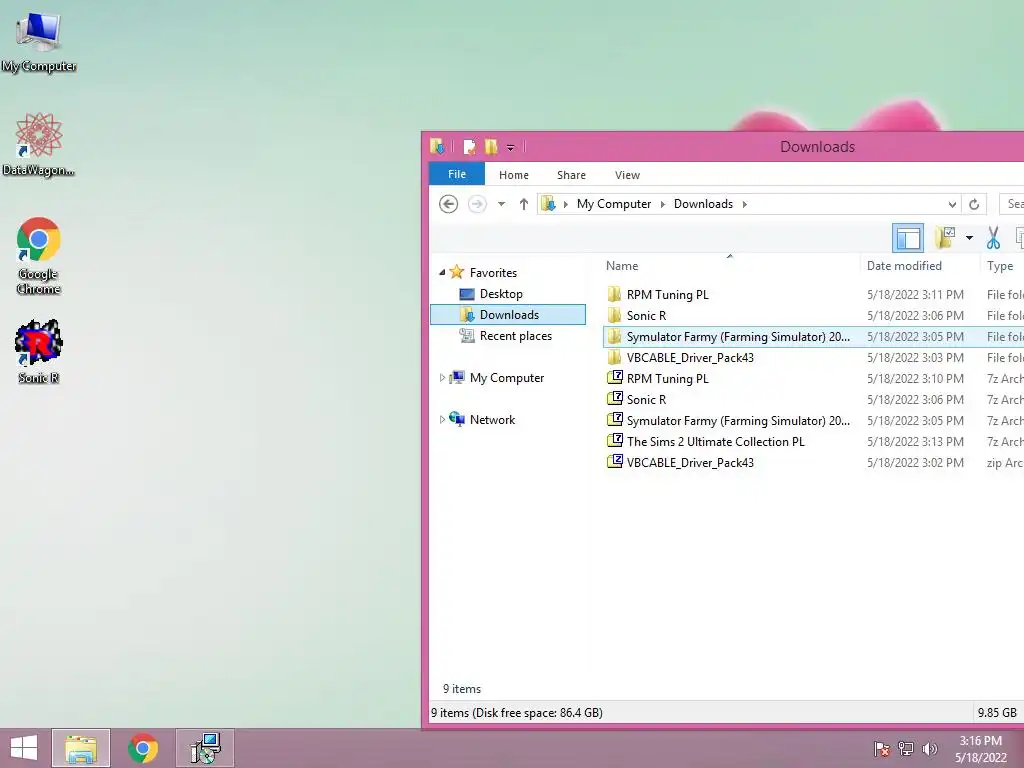
Task: Open Customize Quick Access Toolbar dropdown
Action: point(511,148)
